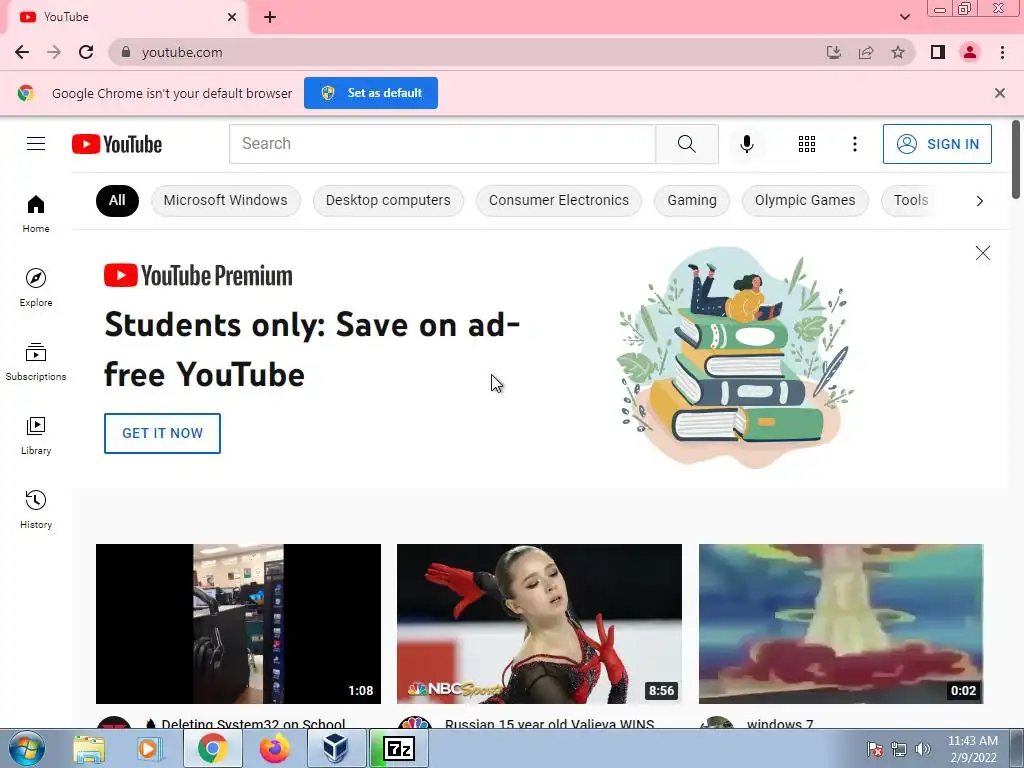
Task: Open Windows Media Player from taskbar
Action: coord(150,748)
